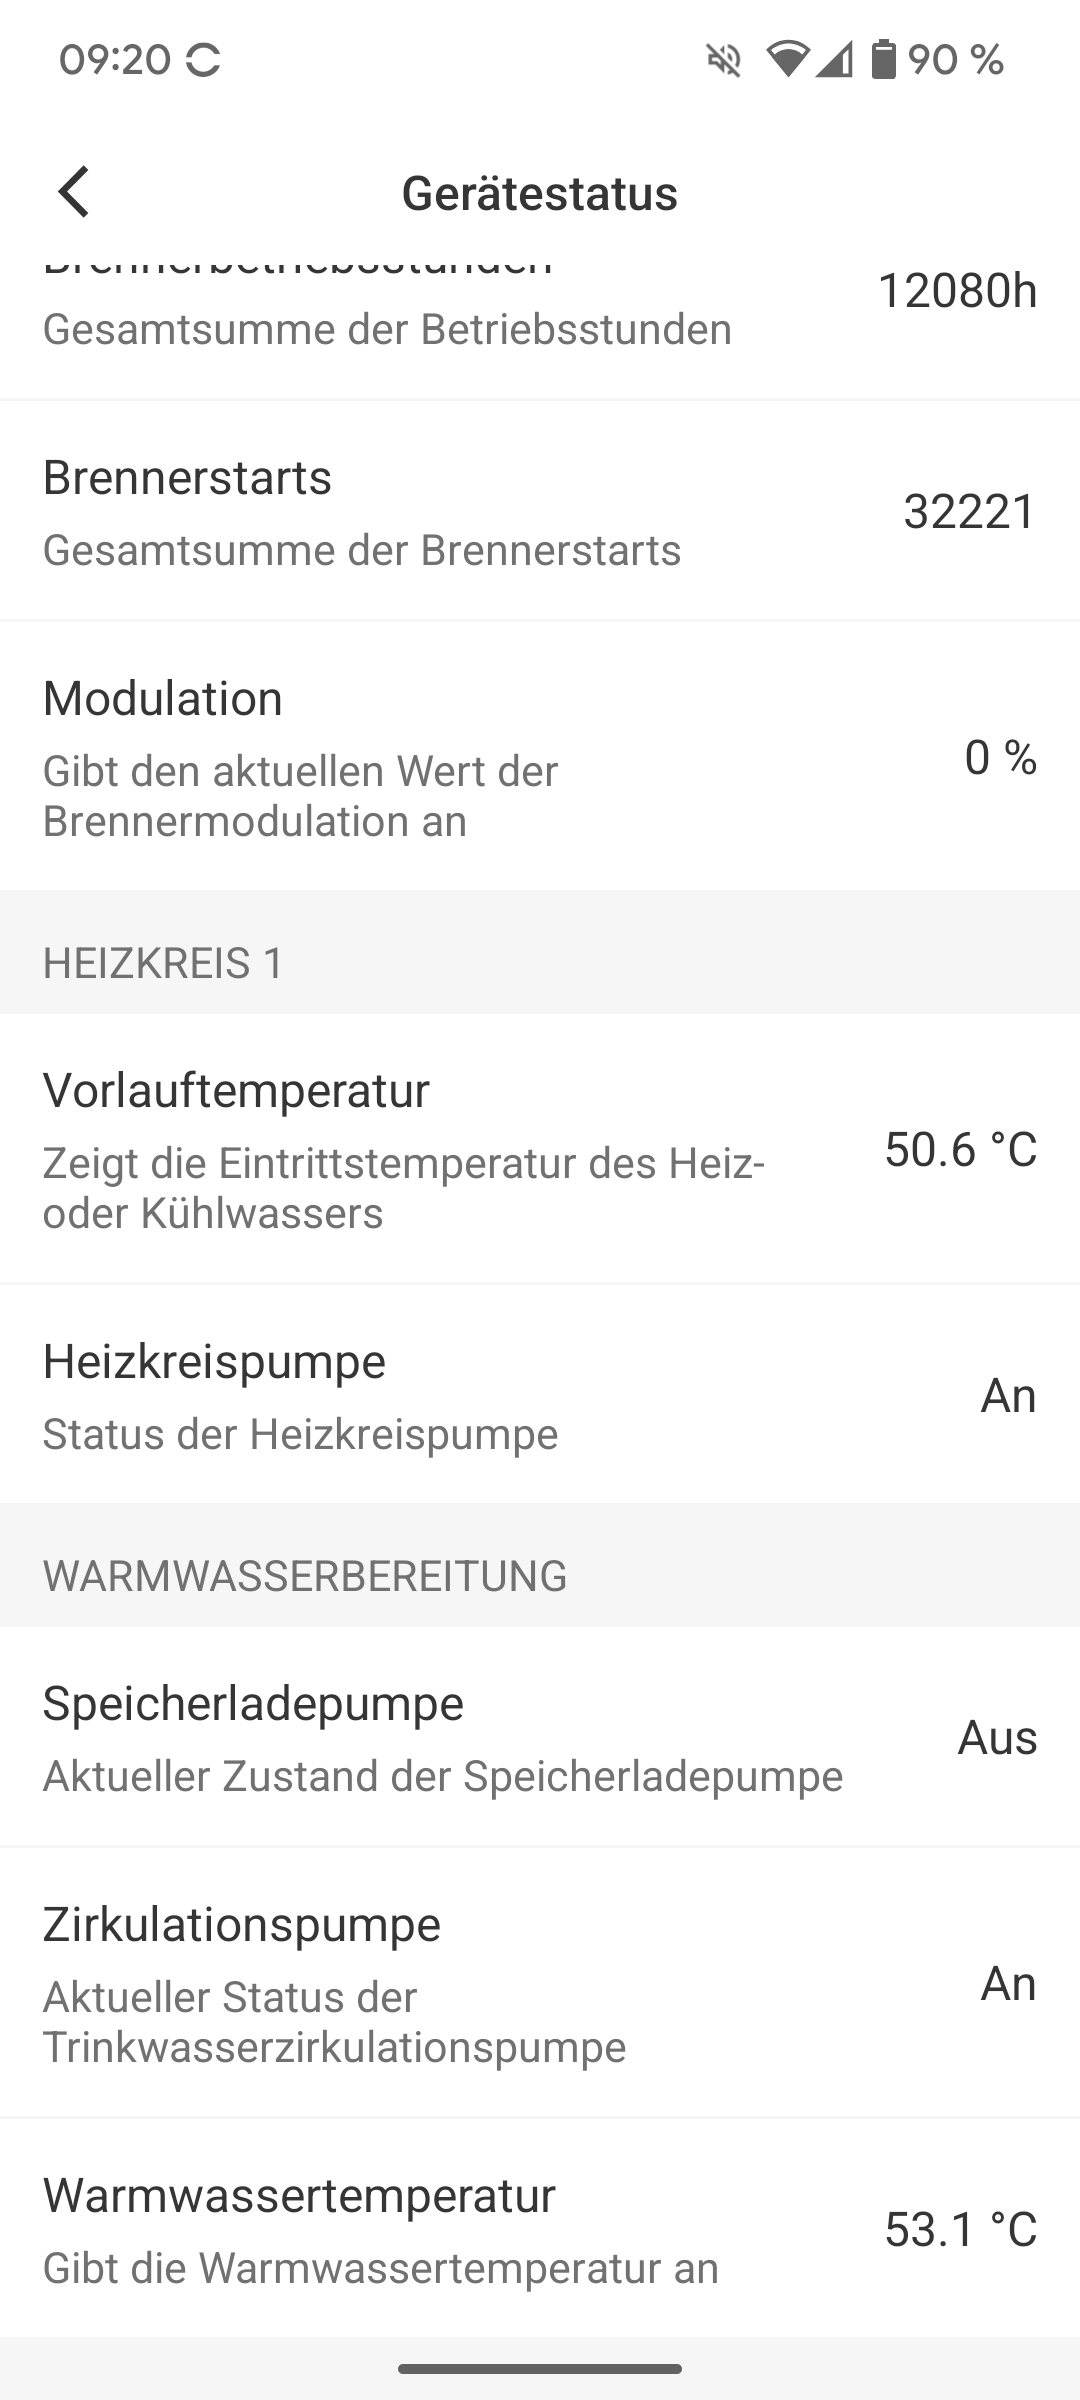Tap the bottom navigation gesture bar
The image size is (1080, 2400).
pyautogui.click(x=540, y=2368)
